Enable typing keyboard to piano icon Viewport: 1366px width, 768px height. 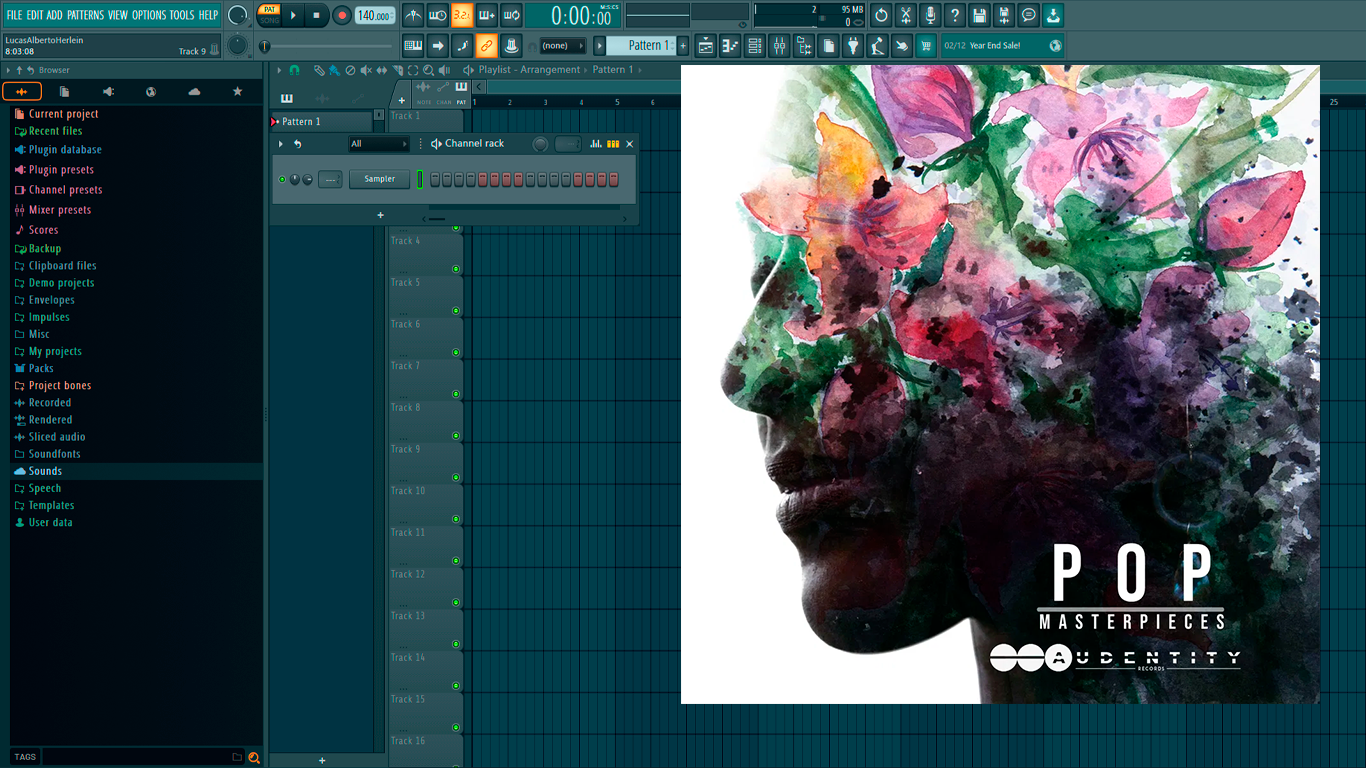(x=413, y=45)
